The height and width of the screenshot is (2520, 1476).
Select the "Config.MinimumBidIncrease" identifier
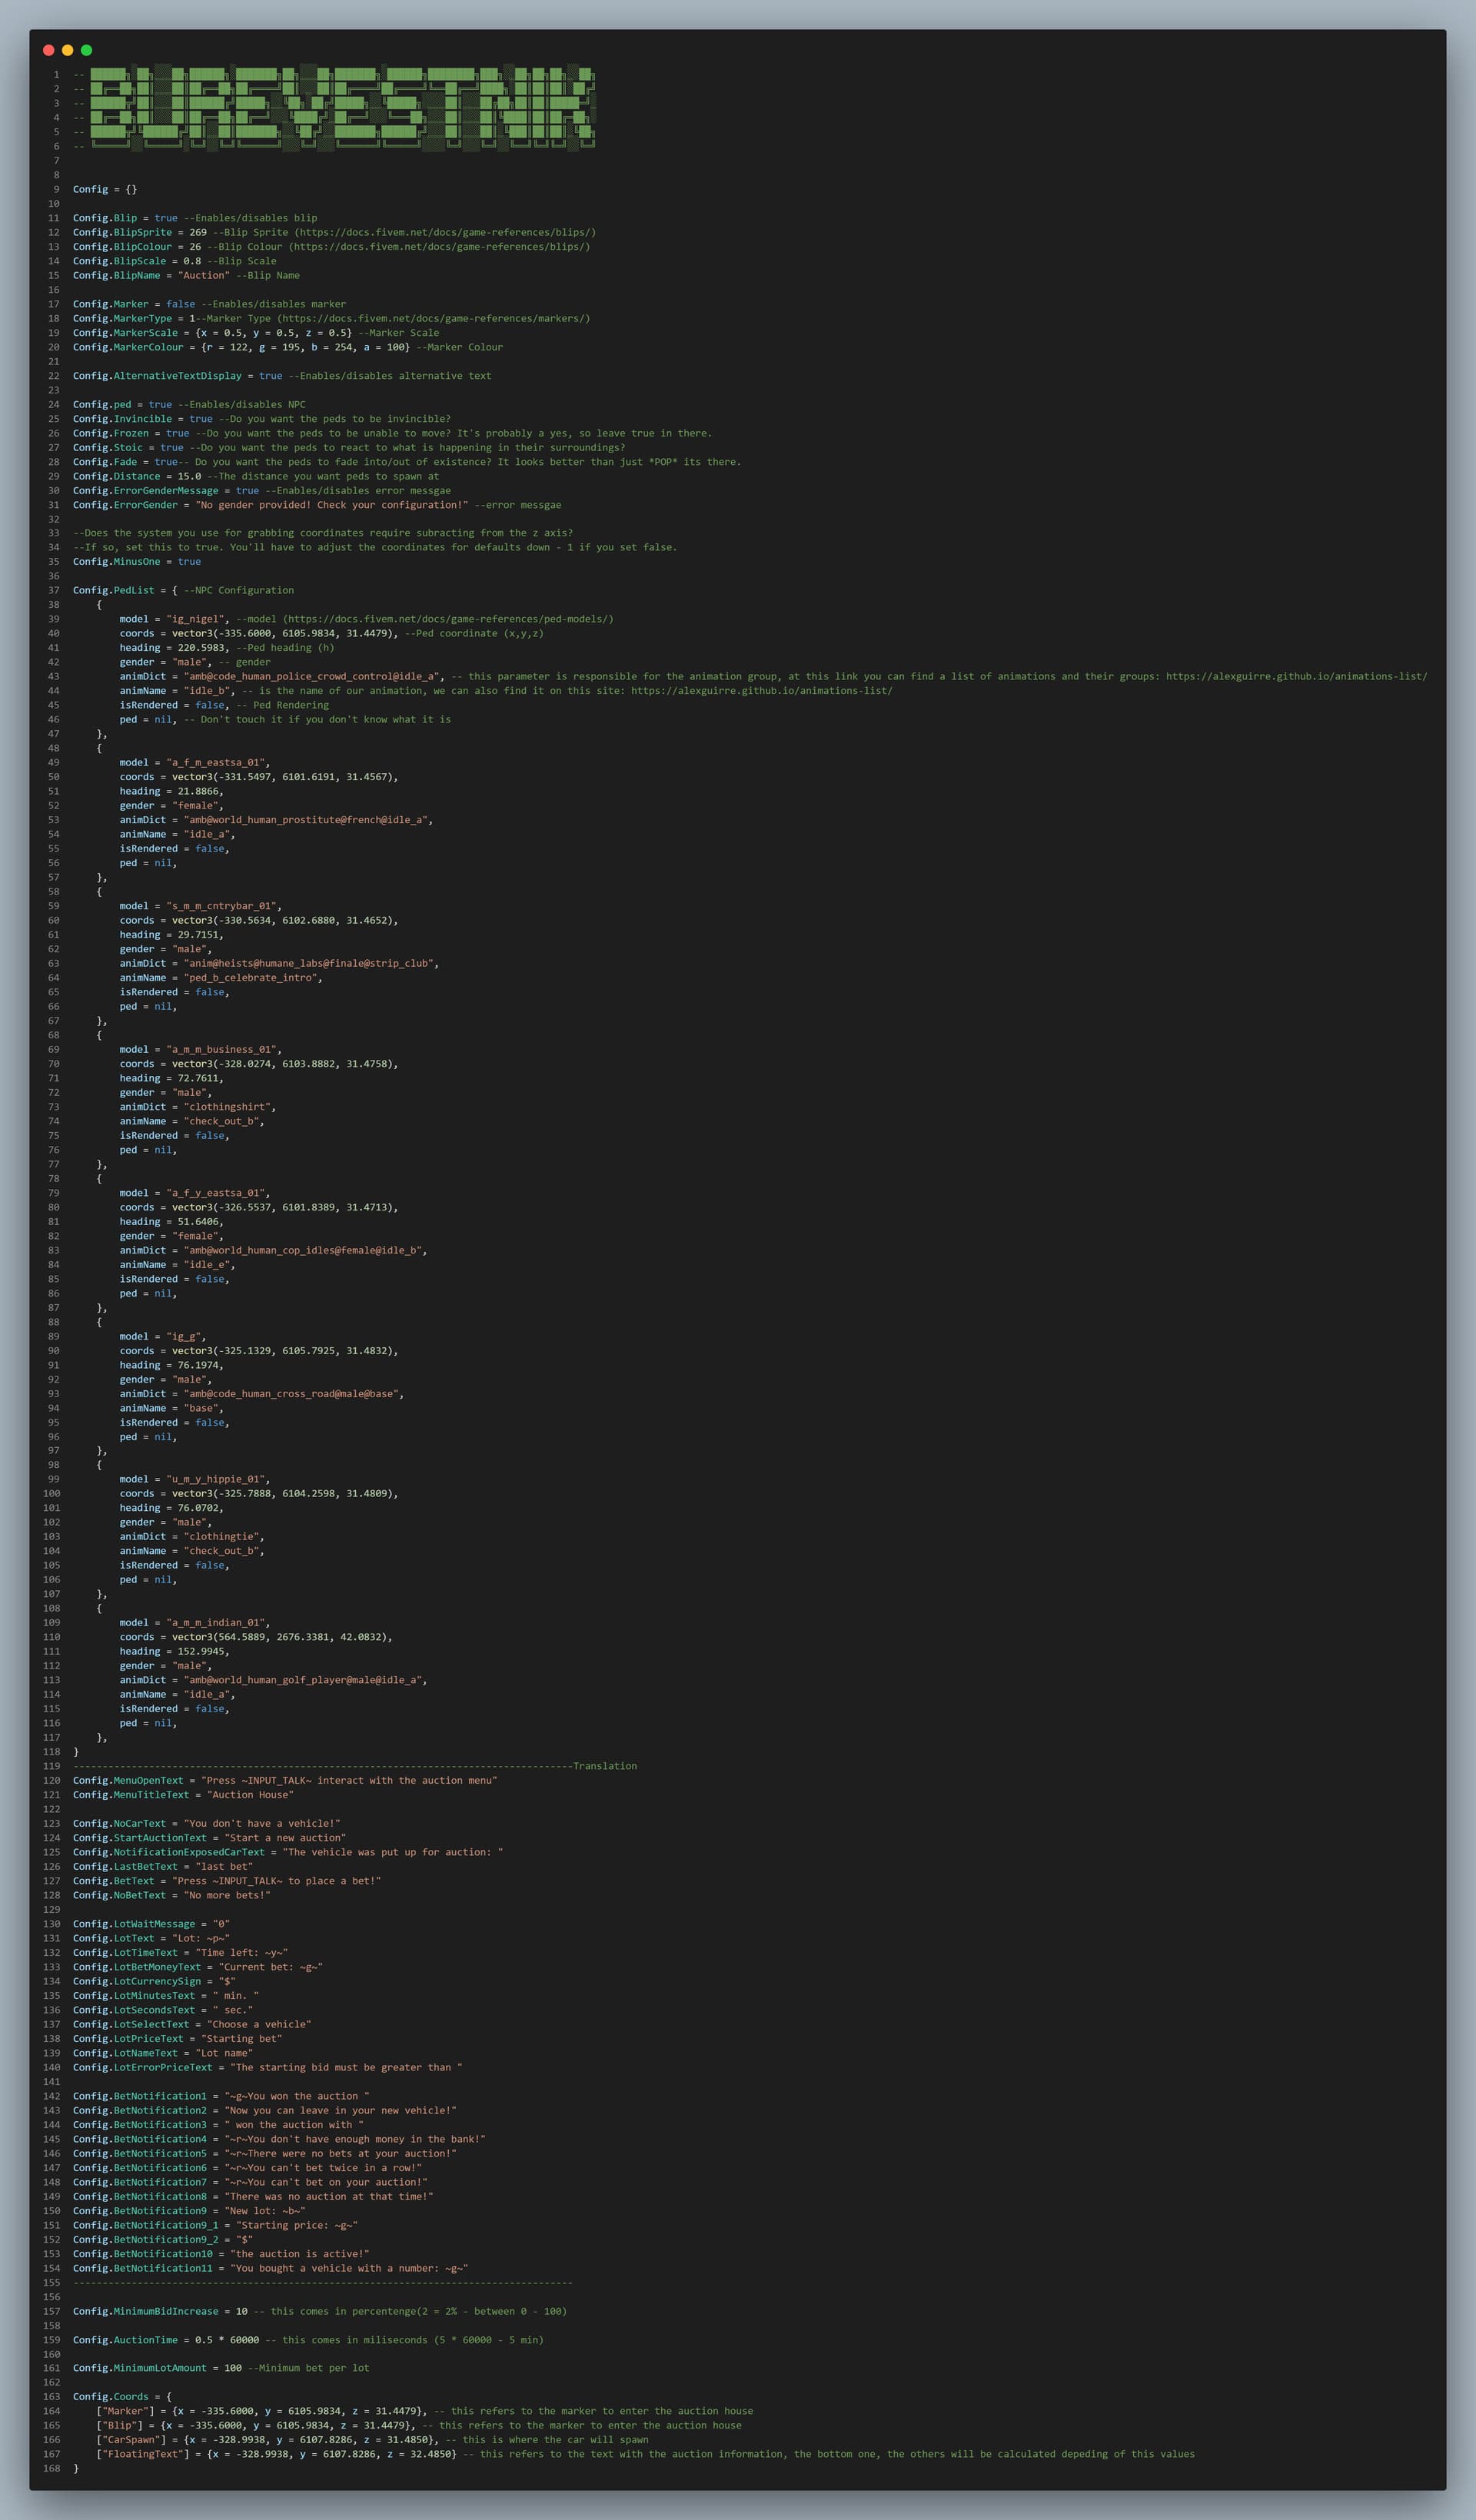coord(146,2311)
